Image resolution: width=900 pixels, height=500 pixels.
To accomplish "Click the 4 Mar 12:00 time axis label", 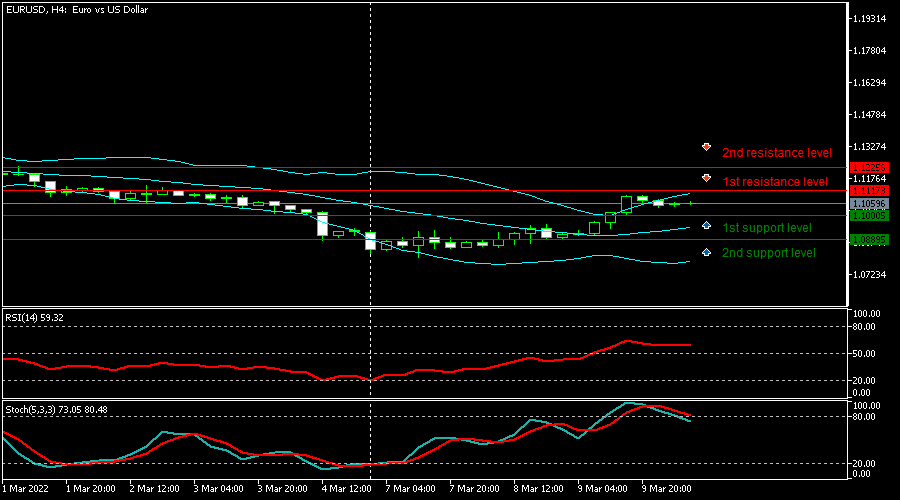I will [346, 489].
